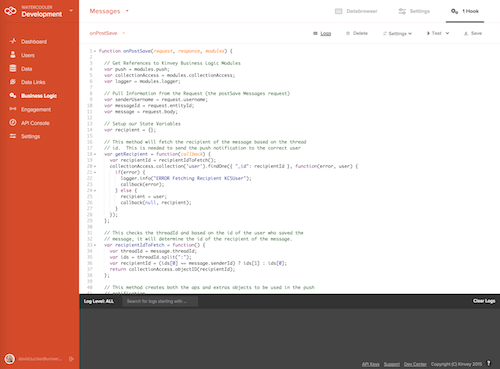Click the Clear Logs button
This screenshot has width=500, height=369.
(x=484, y=301)
